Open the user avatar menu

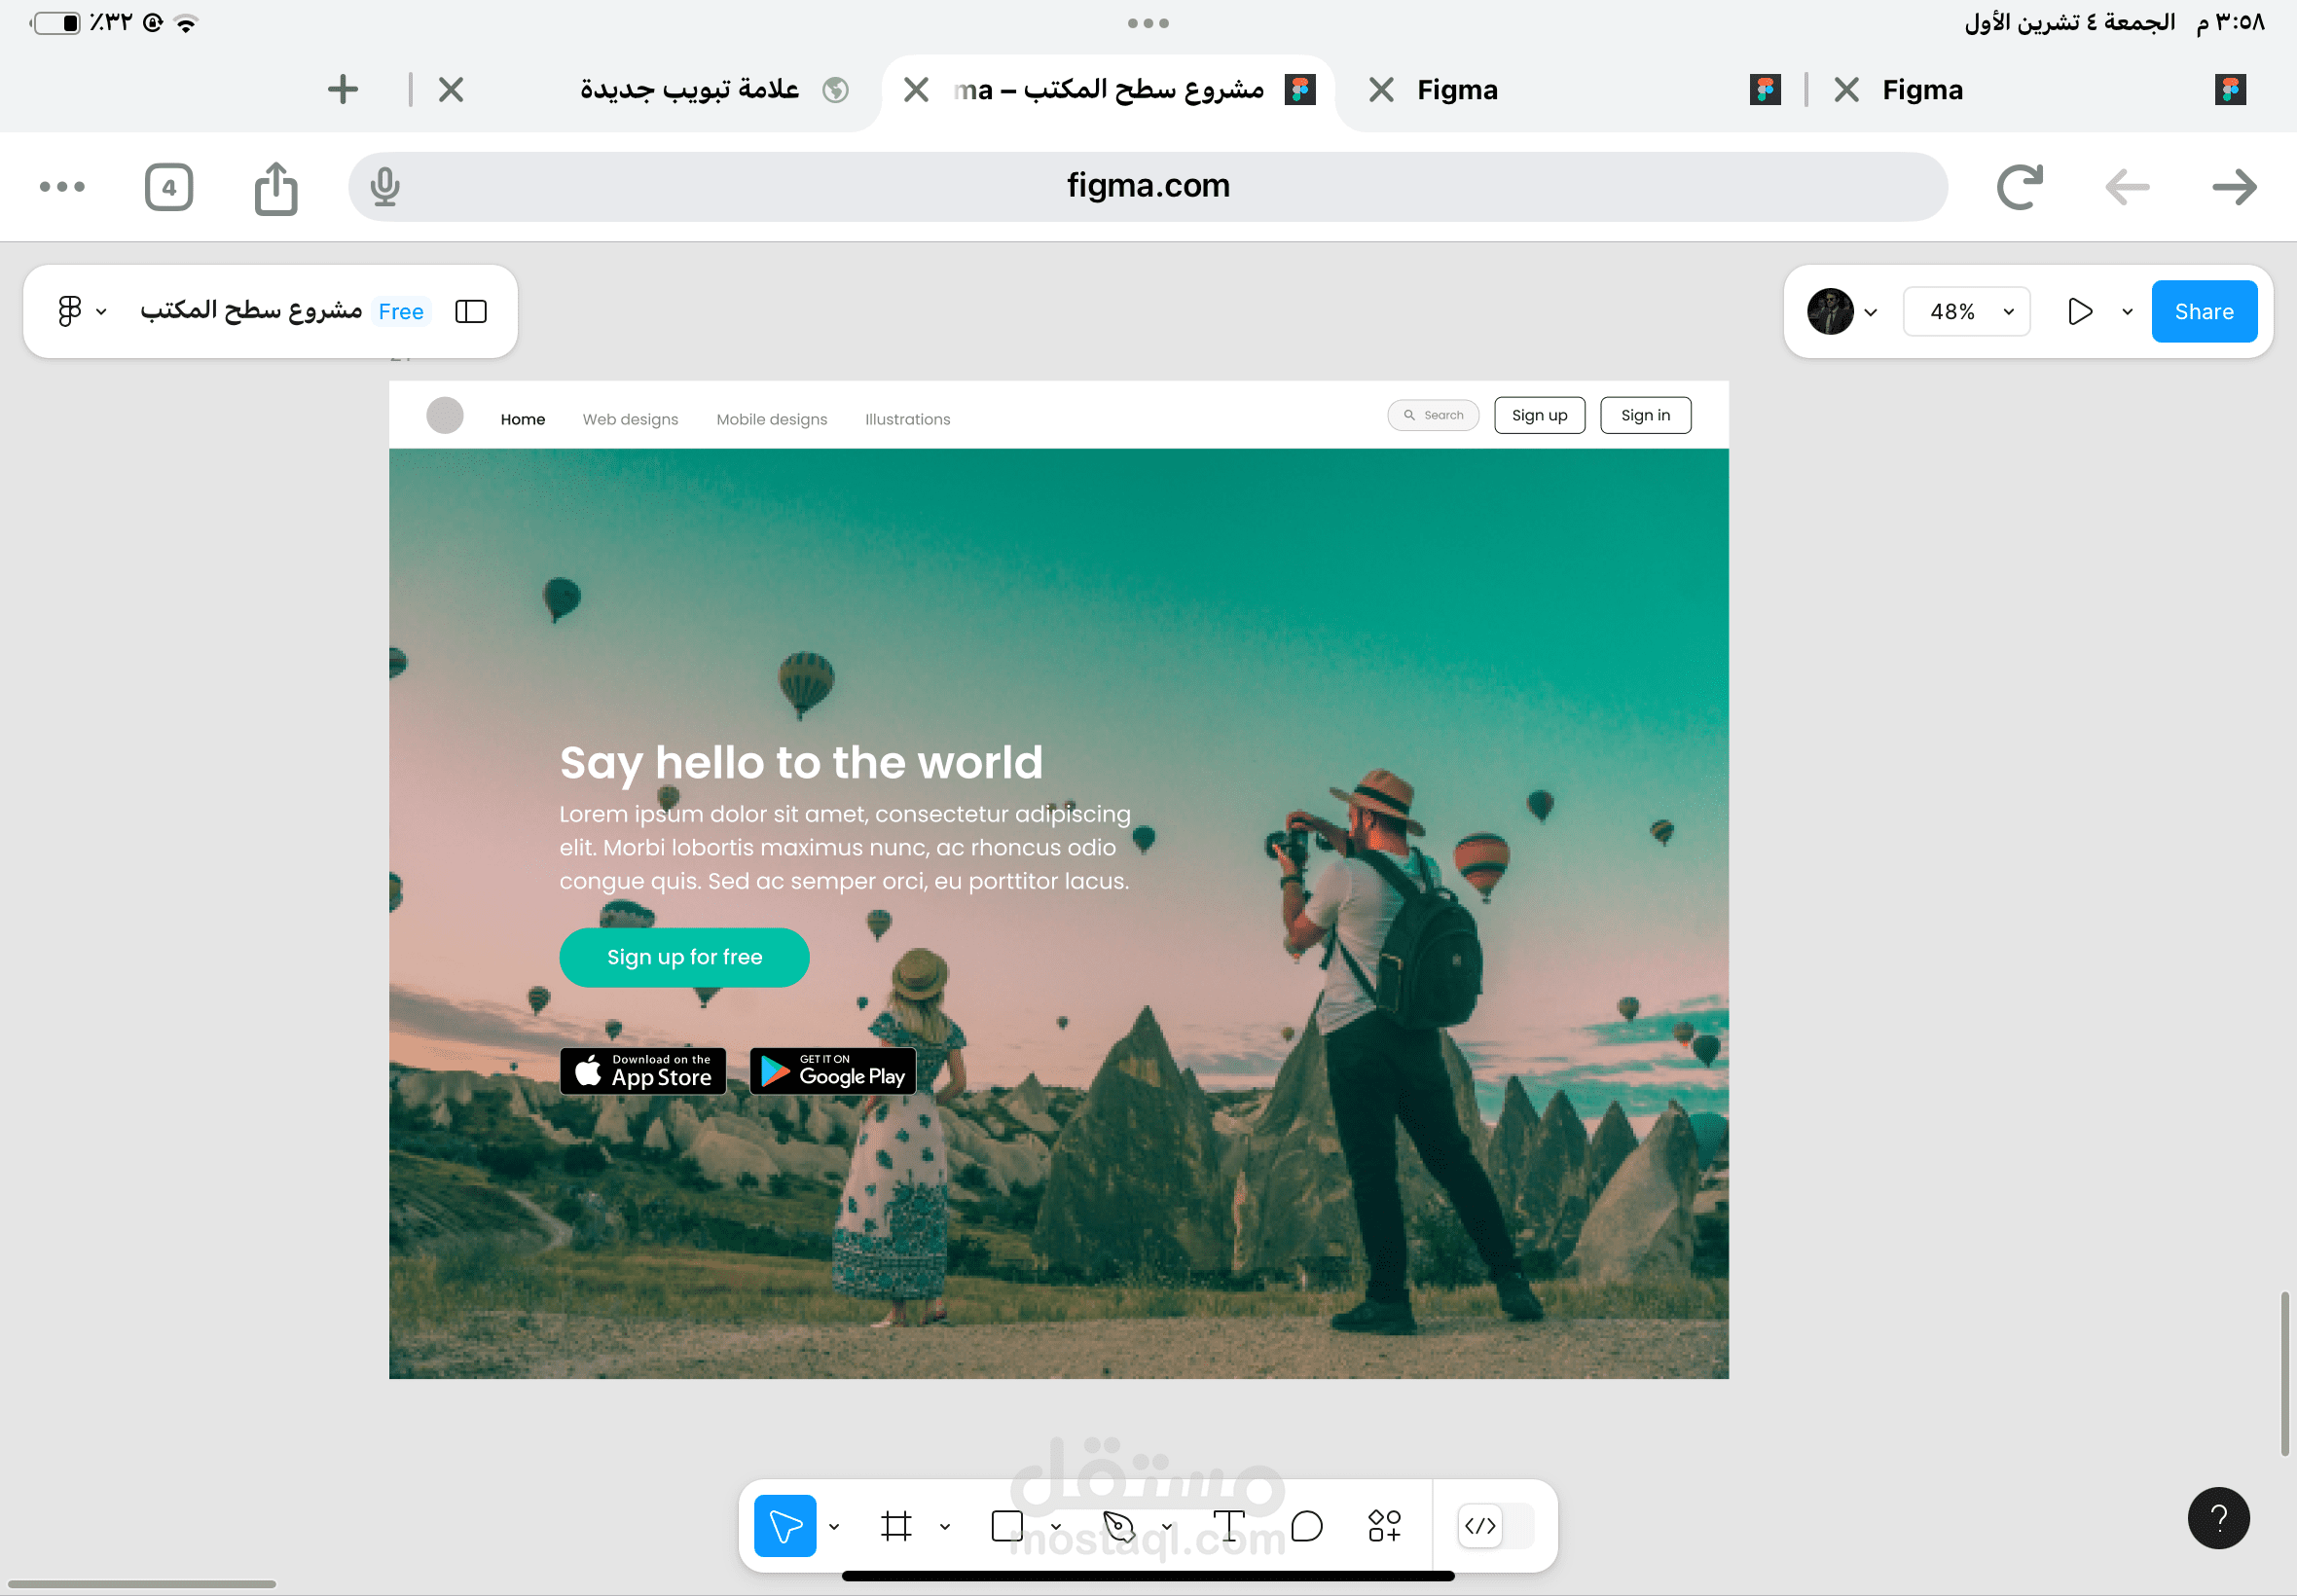(1830, 312)
